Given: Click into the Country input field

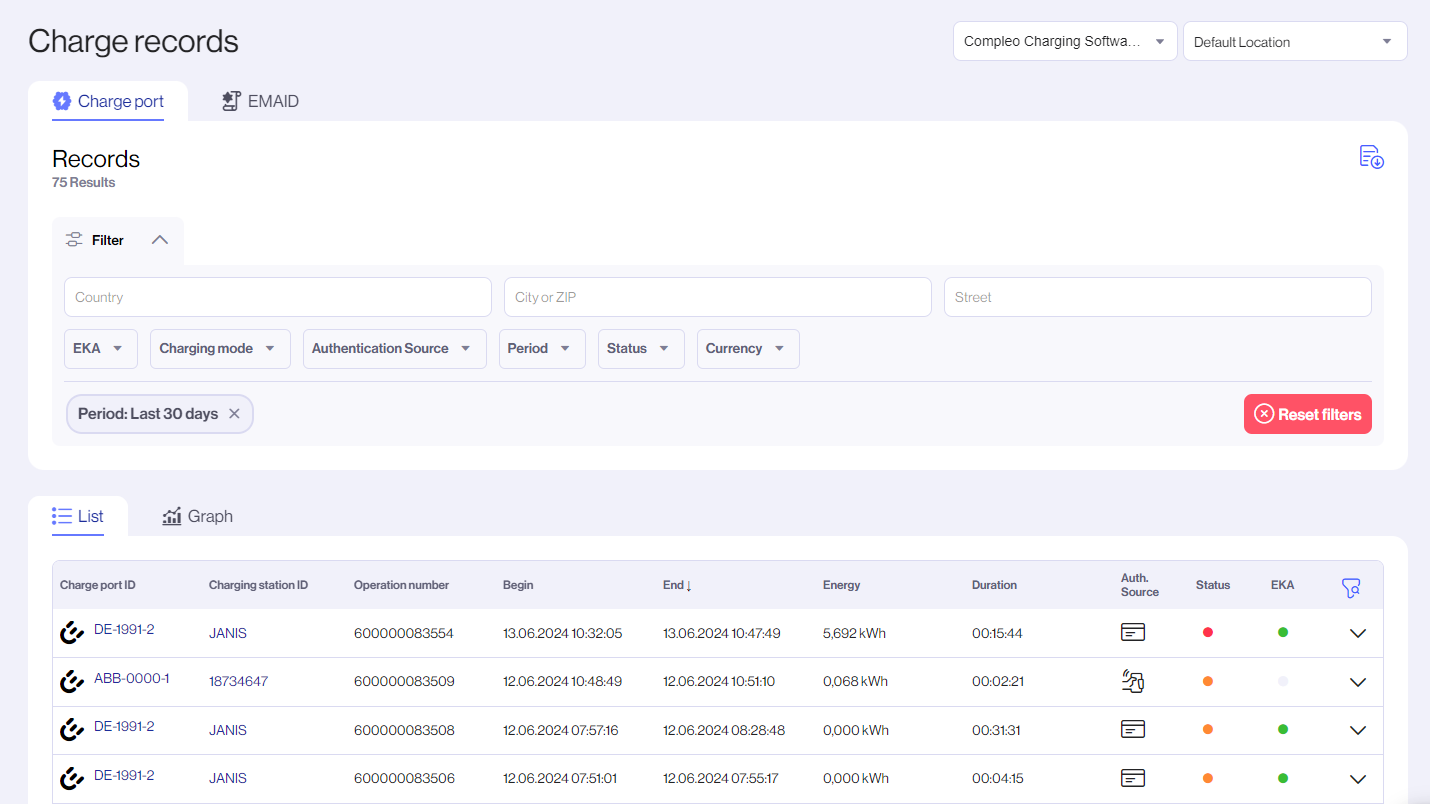Looking at the screenshot, I should [277, 297].
